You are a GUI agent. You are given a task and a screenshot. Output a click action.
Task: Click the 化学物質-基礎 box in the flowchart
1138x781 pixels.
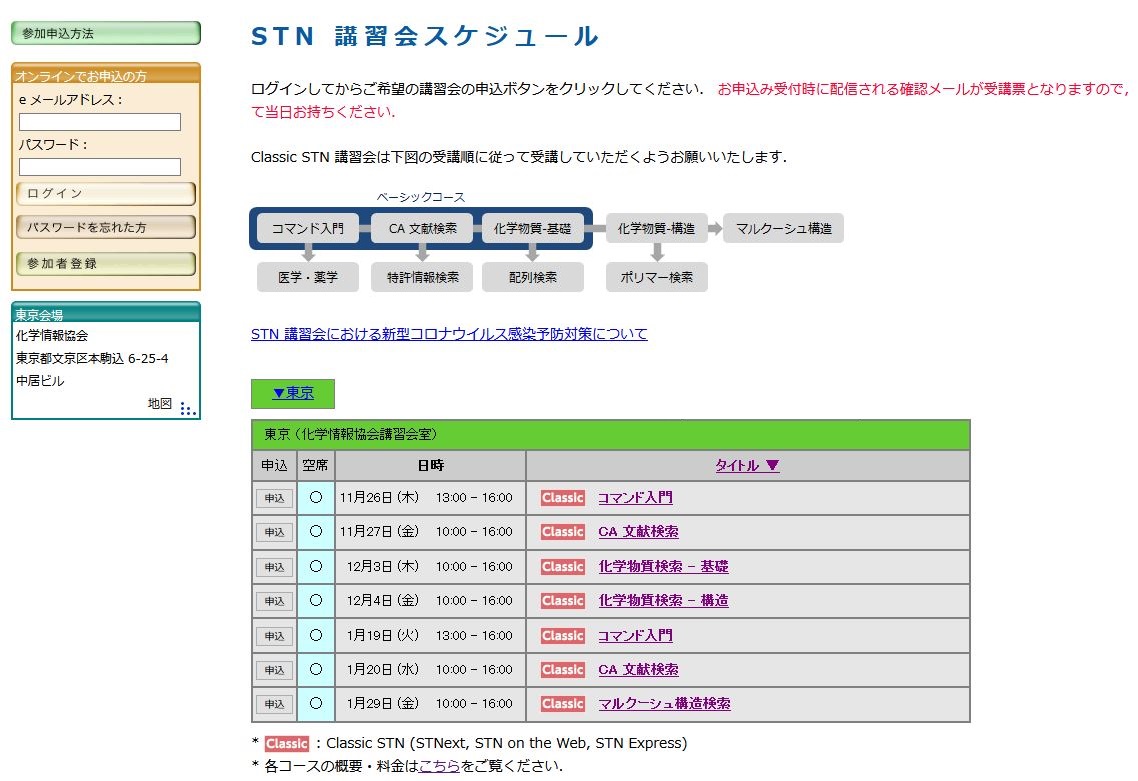[533, 229]
